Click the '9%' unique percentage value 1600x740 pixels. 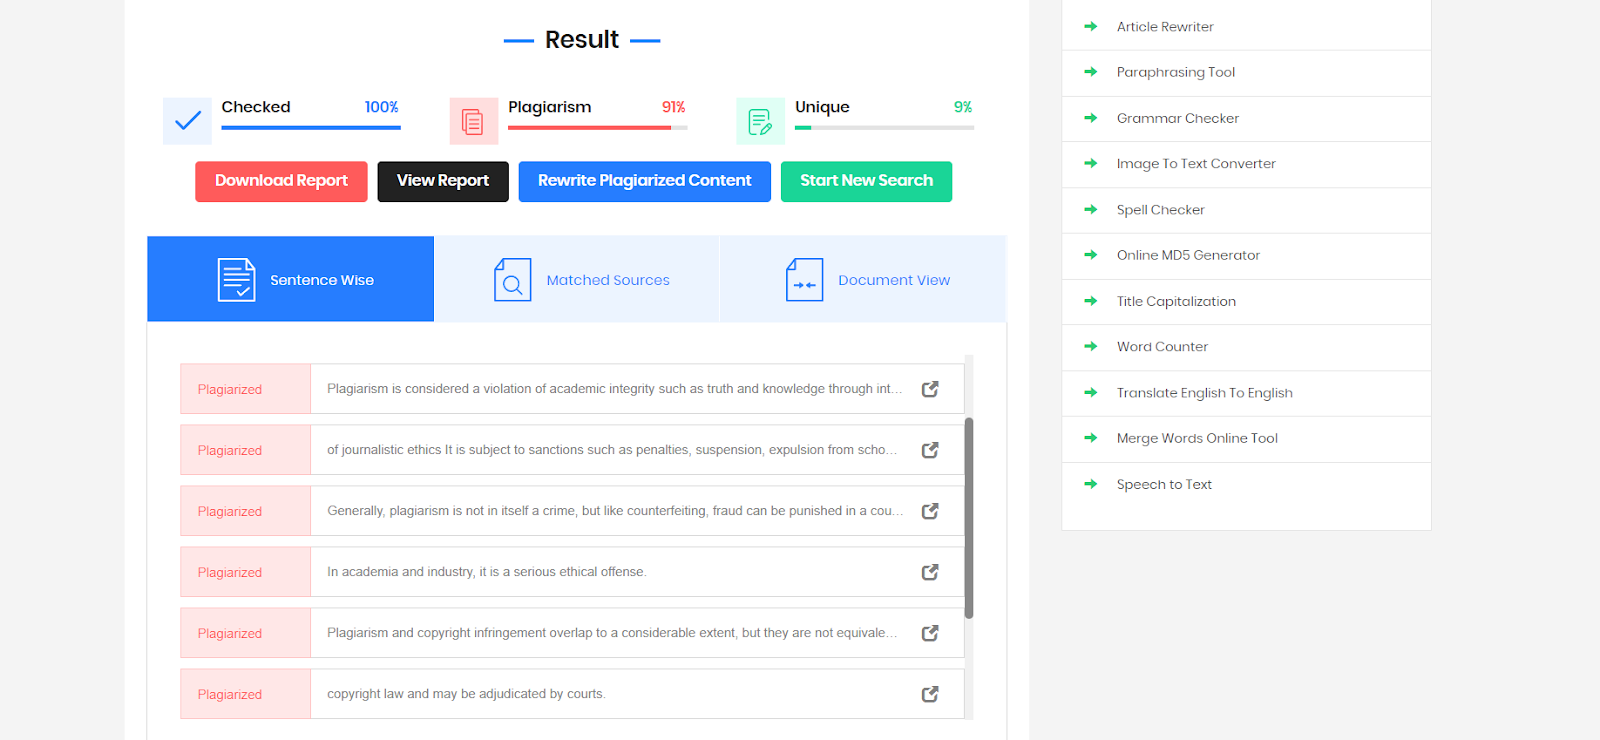tap(963, 107)
